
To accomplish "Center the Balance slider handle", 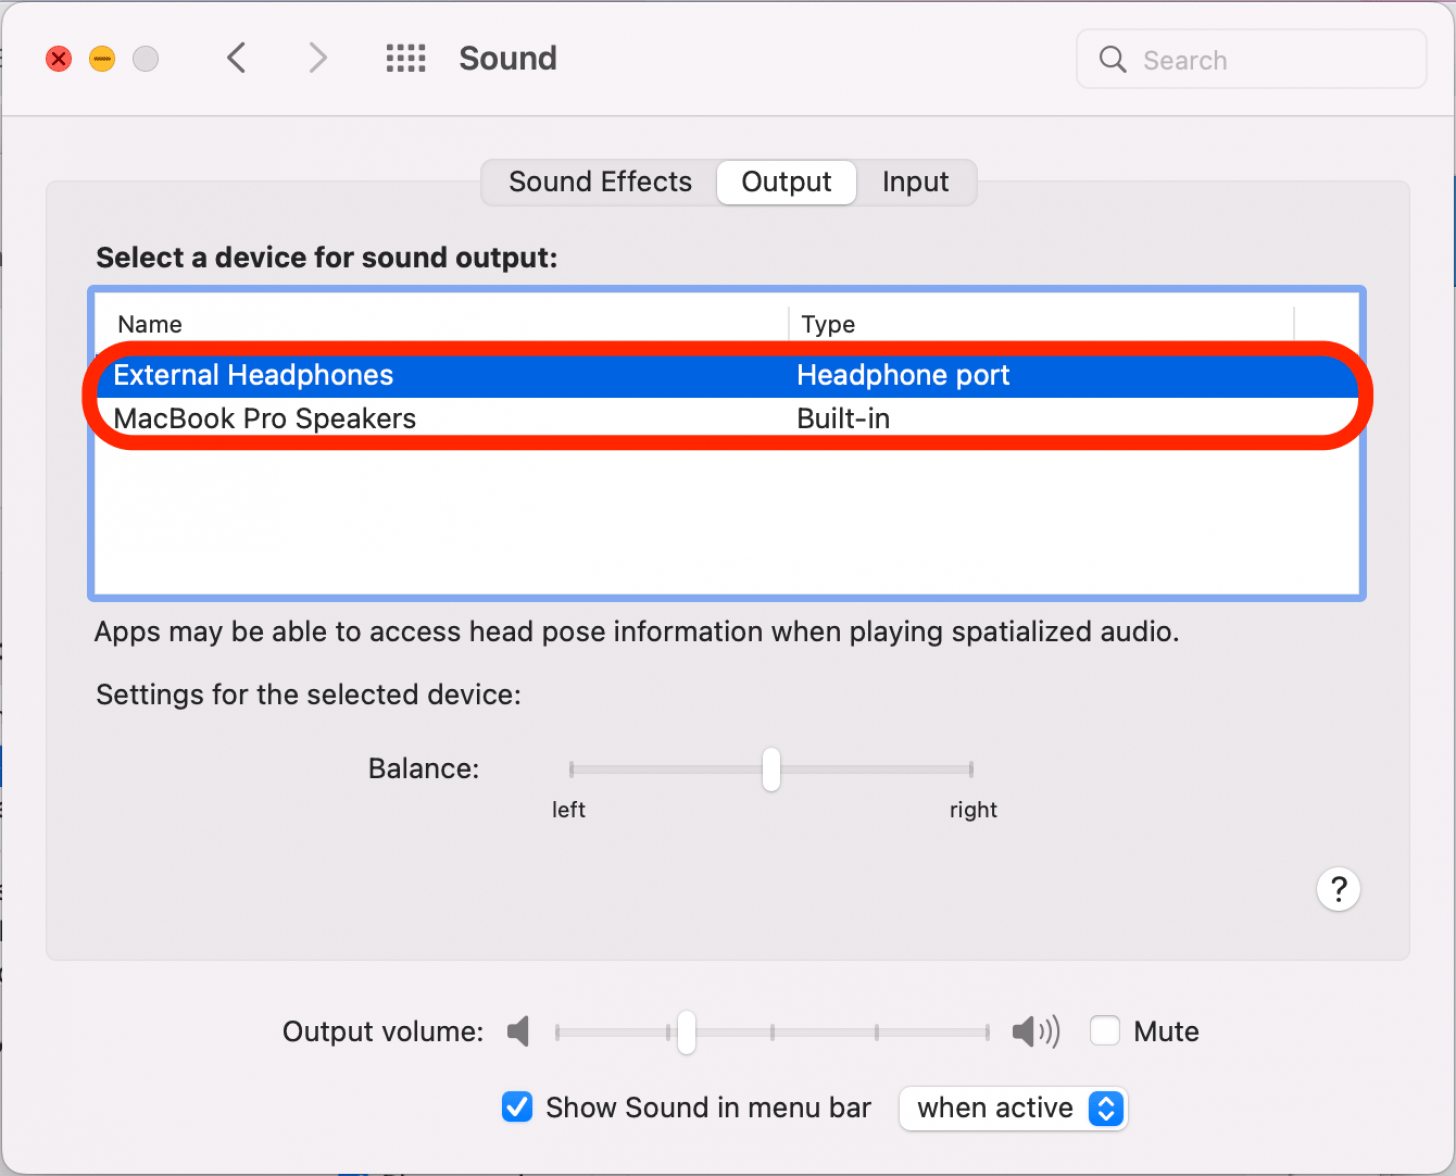I will pos(770,770).
